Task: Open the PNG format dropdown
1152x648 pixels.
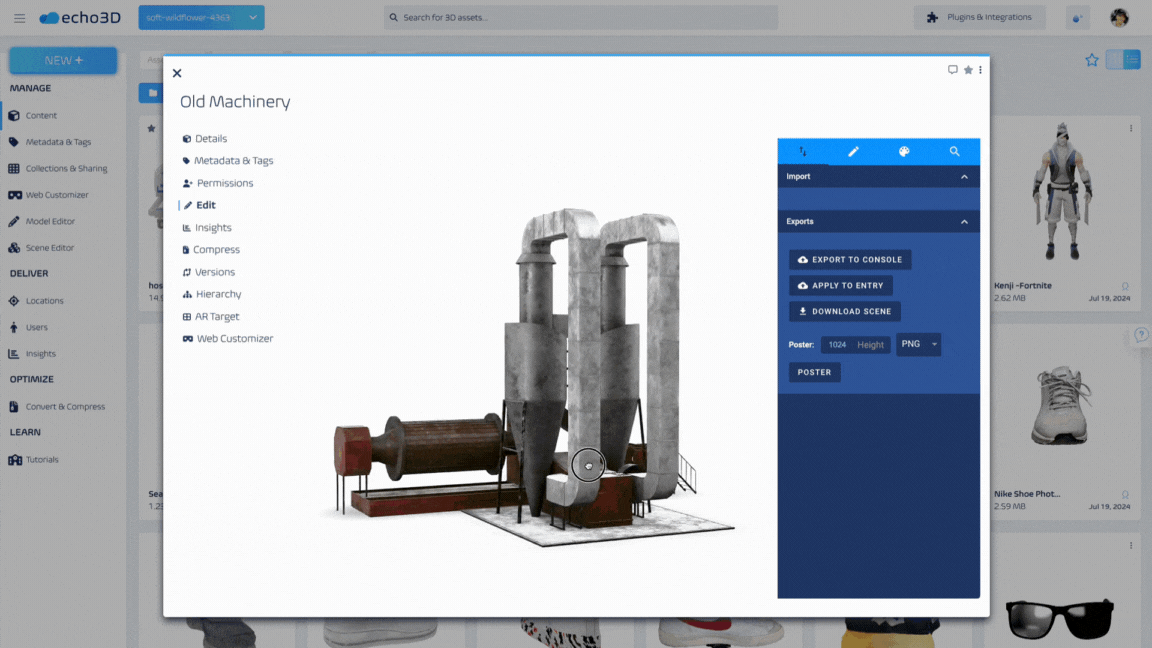Action: 918,345
